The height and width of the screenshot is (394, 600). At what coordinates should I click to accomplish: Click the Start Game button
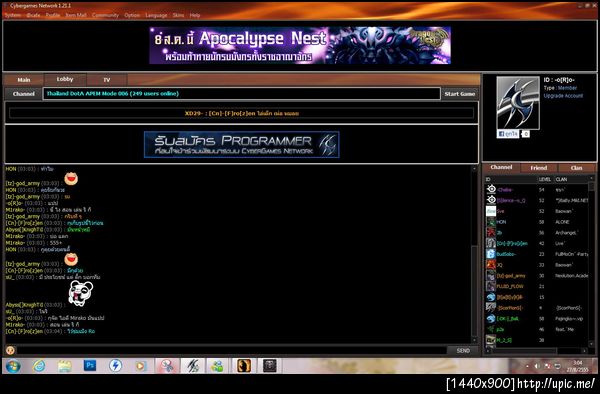point(460,94)
